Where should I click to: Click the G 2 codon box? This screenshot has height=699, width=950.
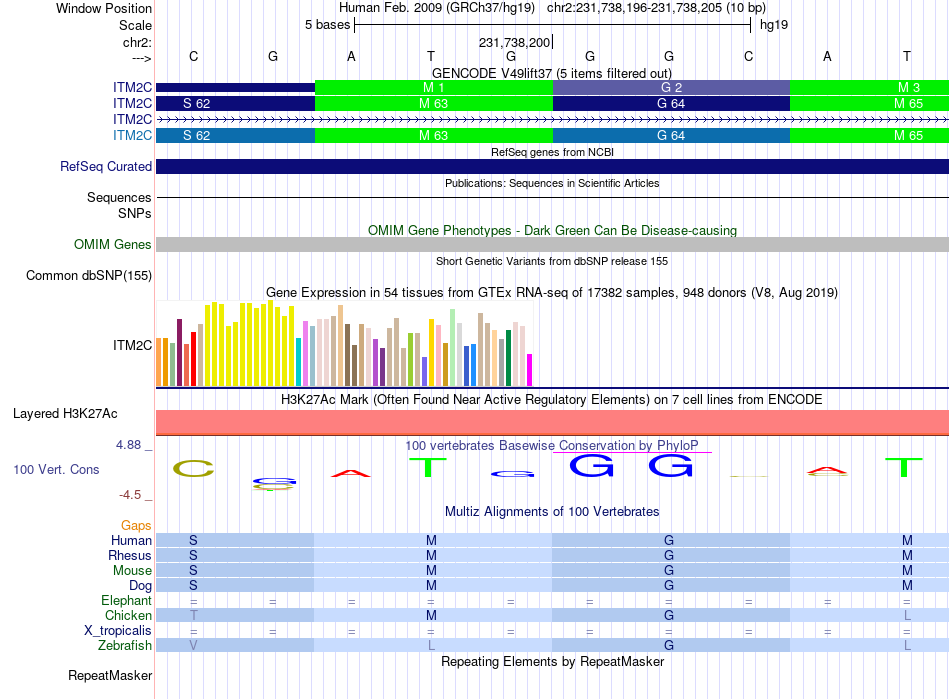tap(671, 87)
